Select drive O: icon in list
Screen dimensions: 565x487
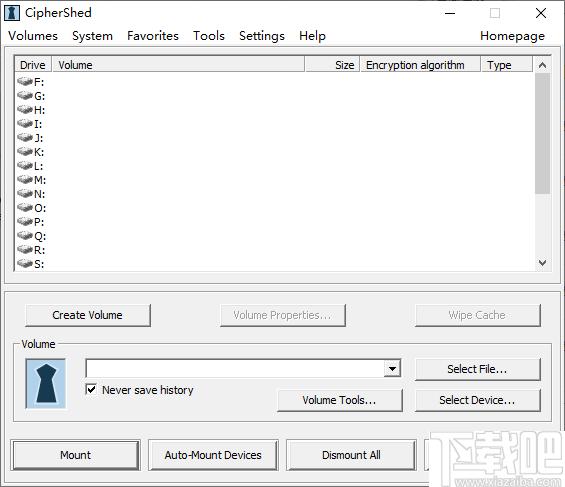pos(25,207)
